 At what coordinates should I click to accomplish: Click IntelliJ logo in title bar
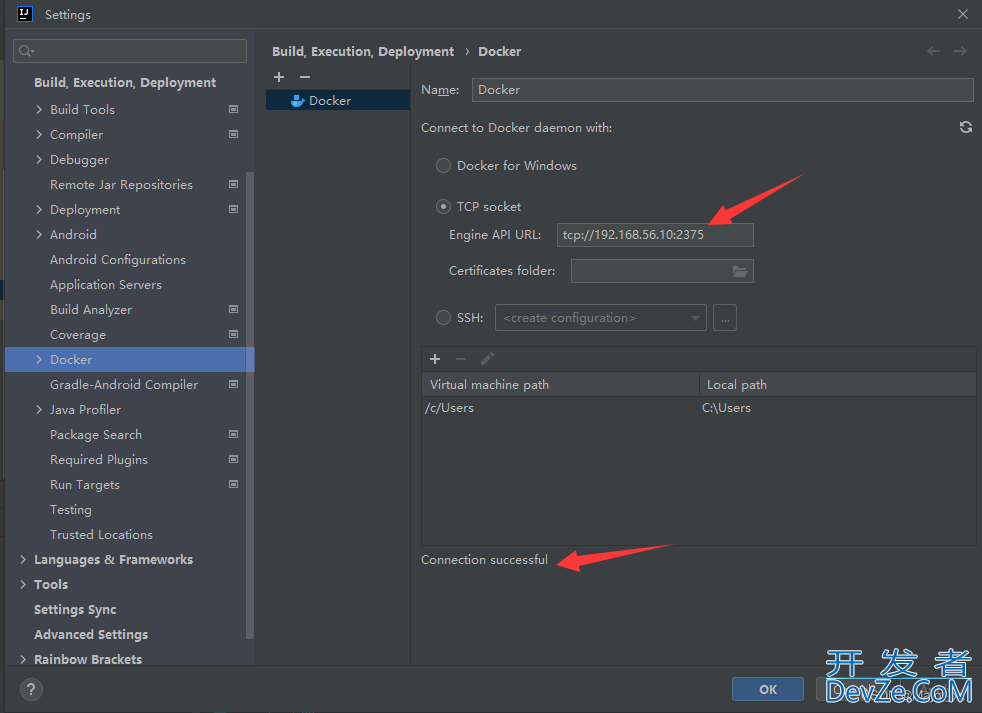(24, 14)
